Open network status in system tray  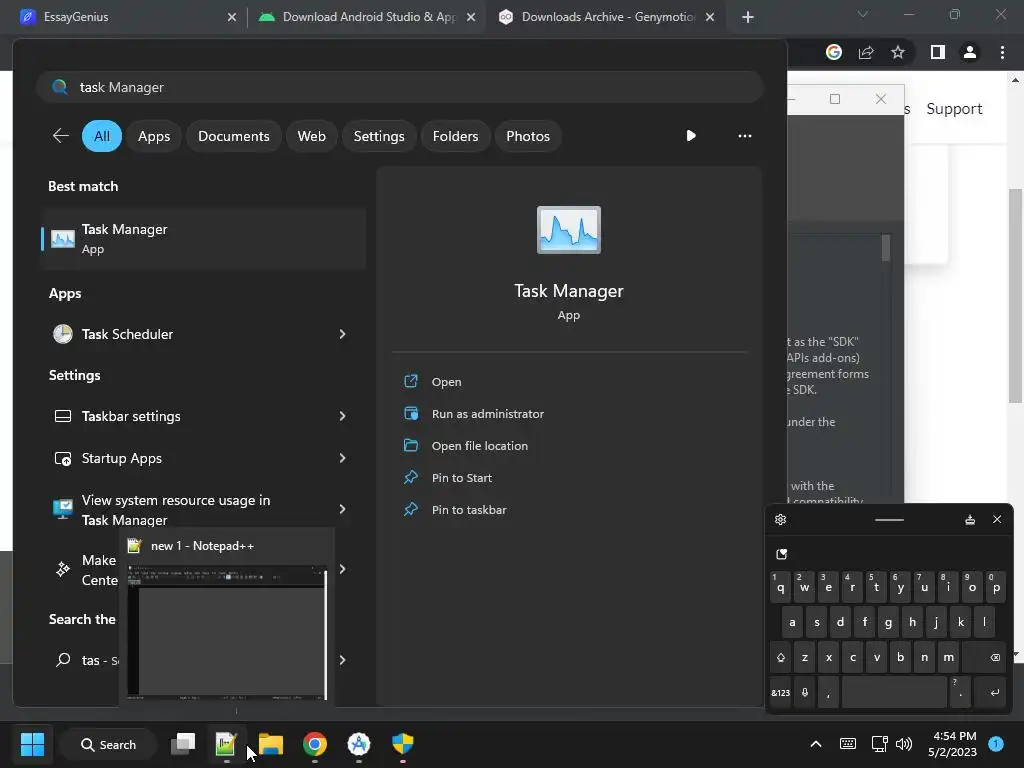click(x=879, y=744)
